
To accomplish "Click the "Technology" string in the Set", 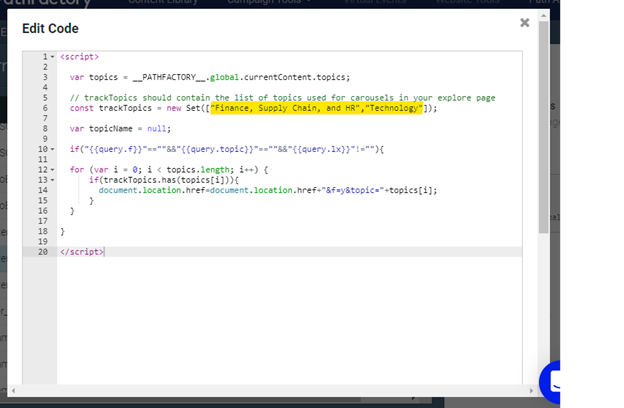I will coord(393,108).
